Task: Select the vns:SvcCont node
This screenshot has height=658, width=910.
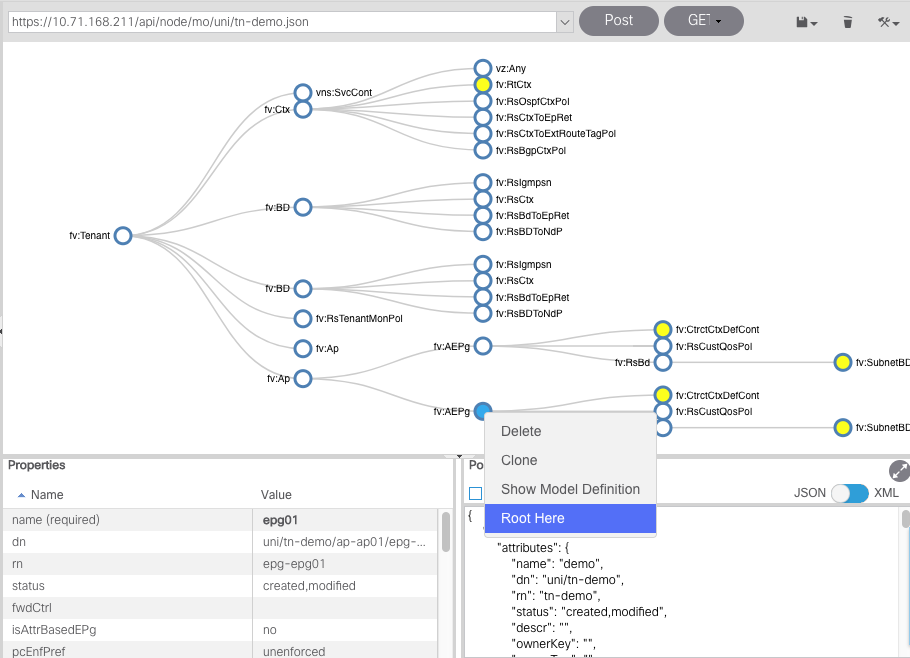Action: (303, 92)
